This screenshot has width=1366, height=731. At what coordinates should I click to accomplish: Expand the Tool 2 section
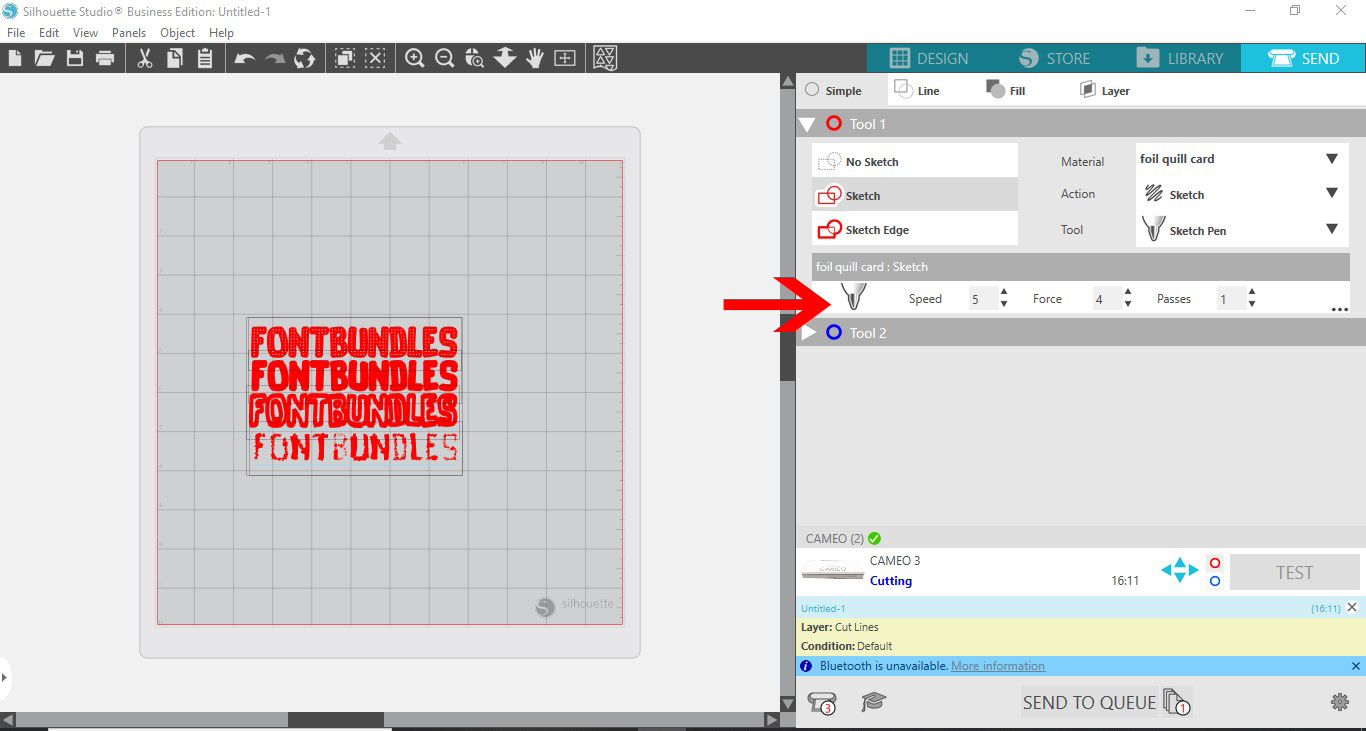[x=809, y=333]
